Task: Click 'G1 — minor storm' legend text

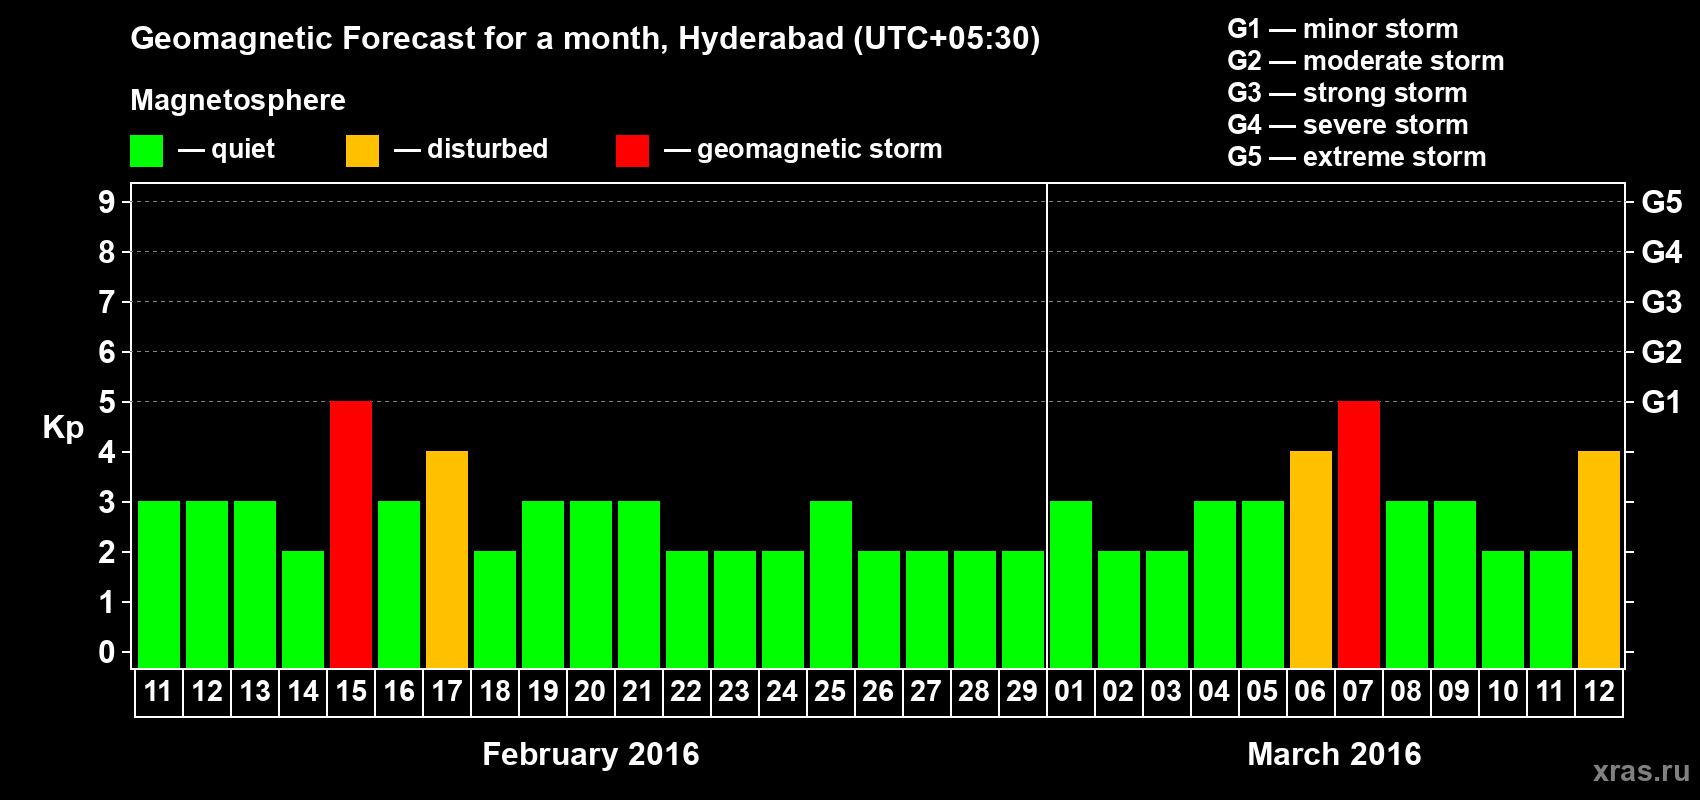Action: [x=1343, y=29]
